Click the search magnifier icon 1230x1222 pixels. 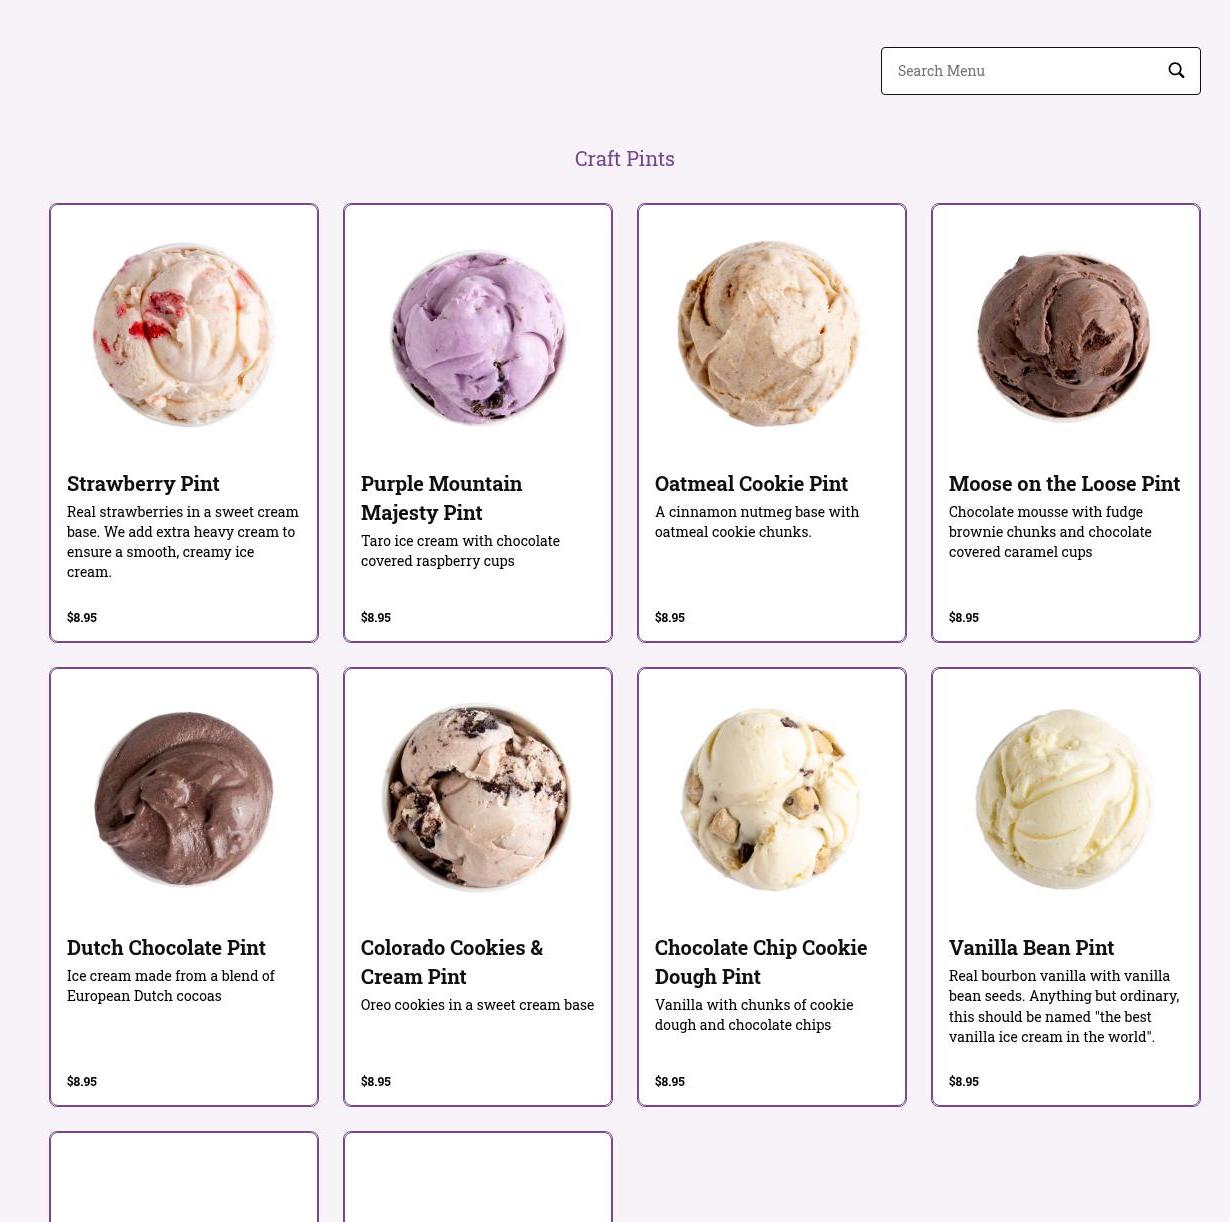point(1176,70)
